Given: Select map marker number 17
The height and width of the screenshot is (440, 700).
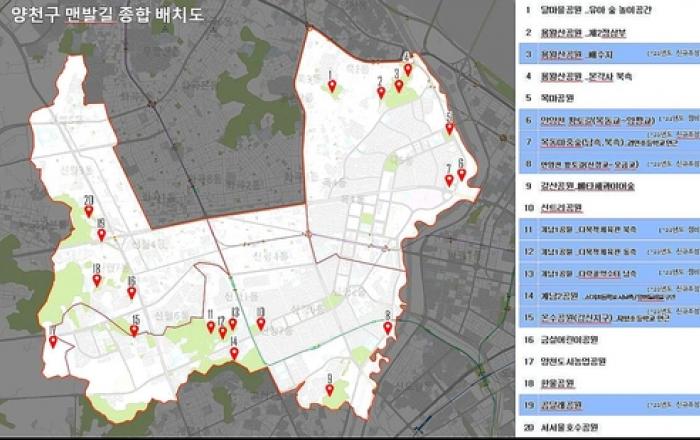Looking at the screenshot, I should [x=52, y=341].
